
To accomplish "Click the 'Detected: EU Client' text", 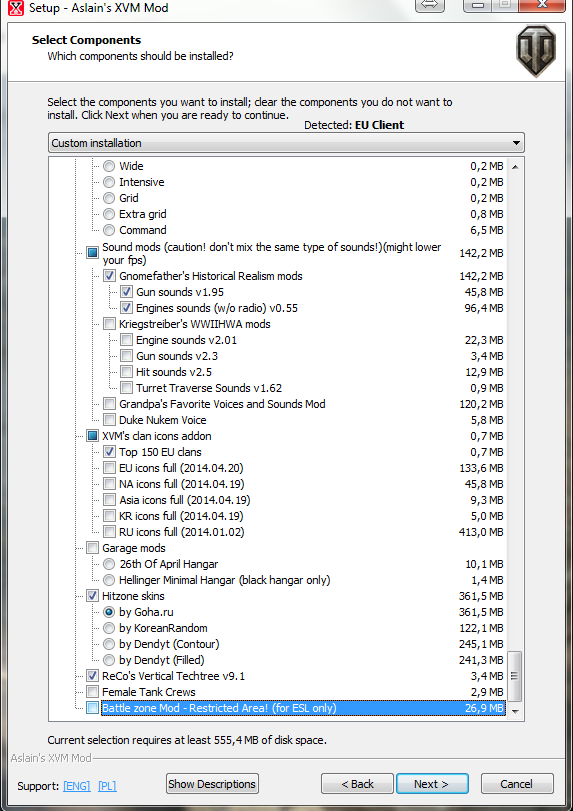I will 354,125.
